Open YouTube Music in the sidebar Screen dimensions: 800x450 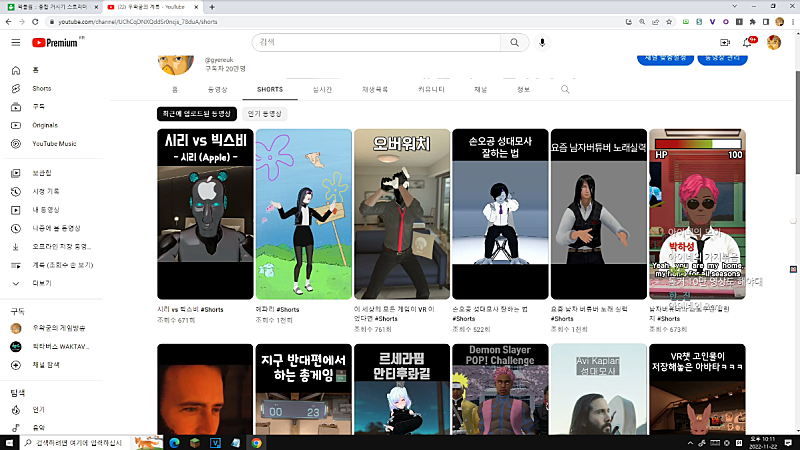coord(53,144)
